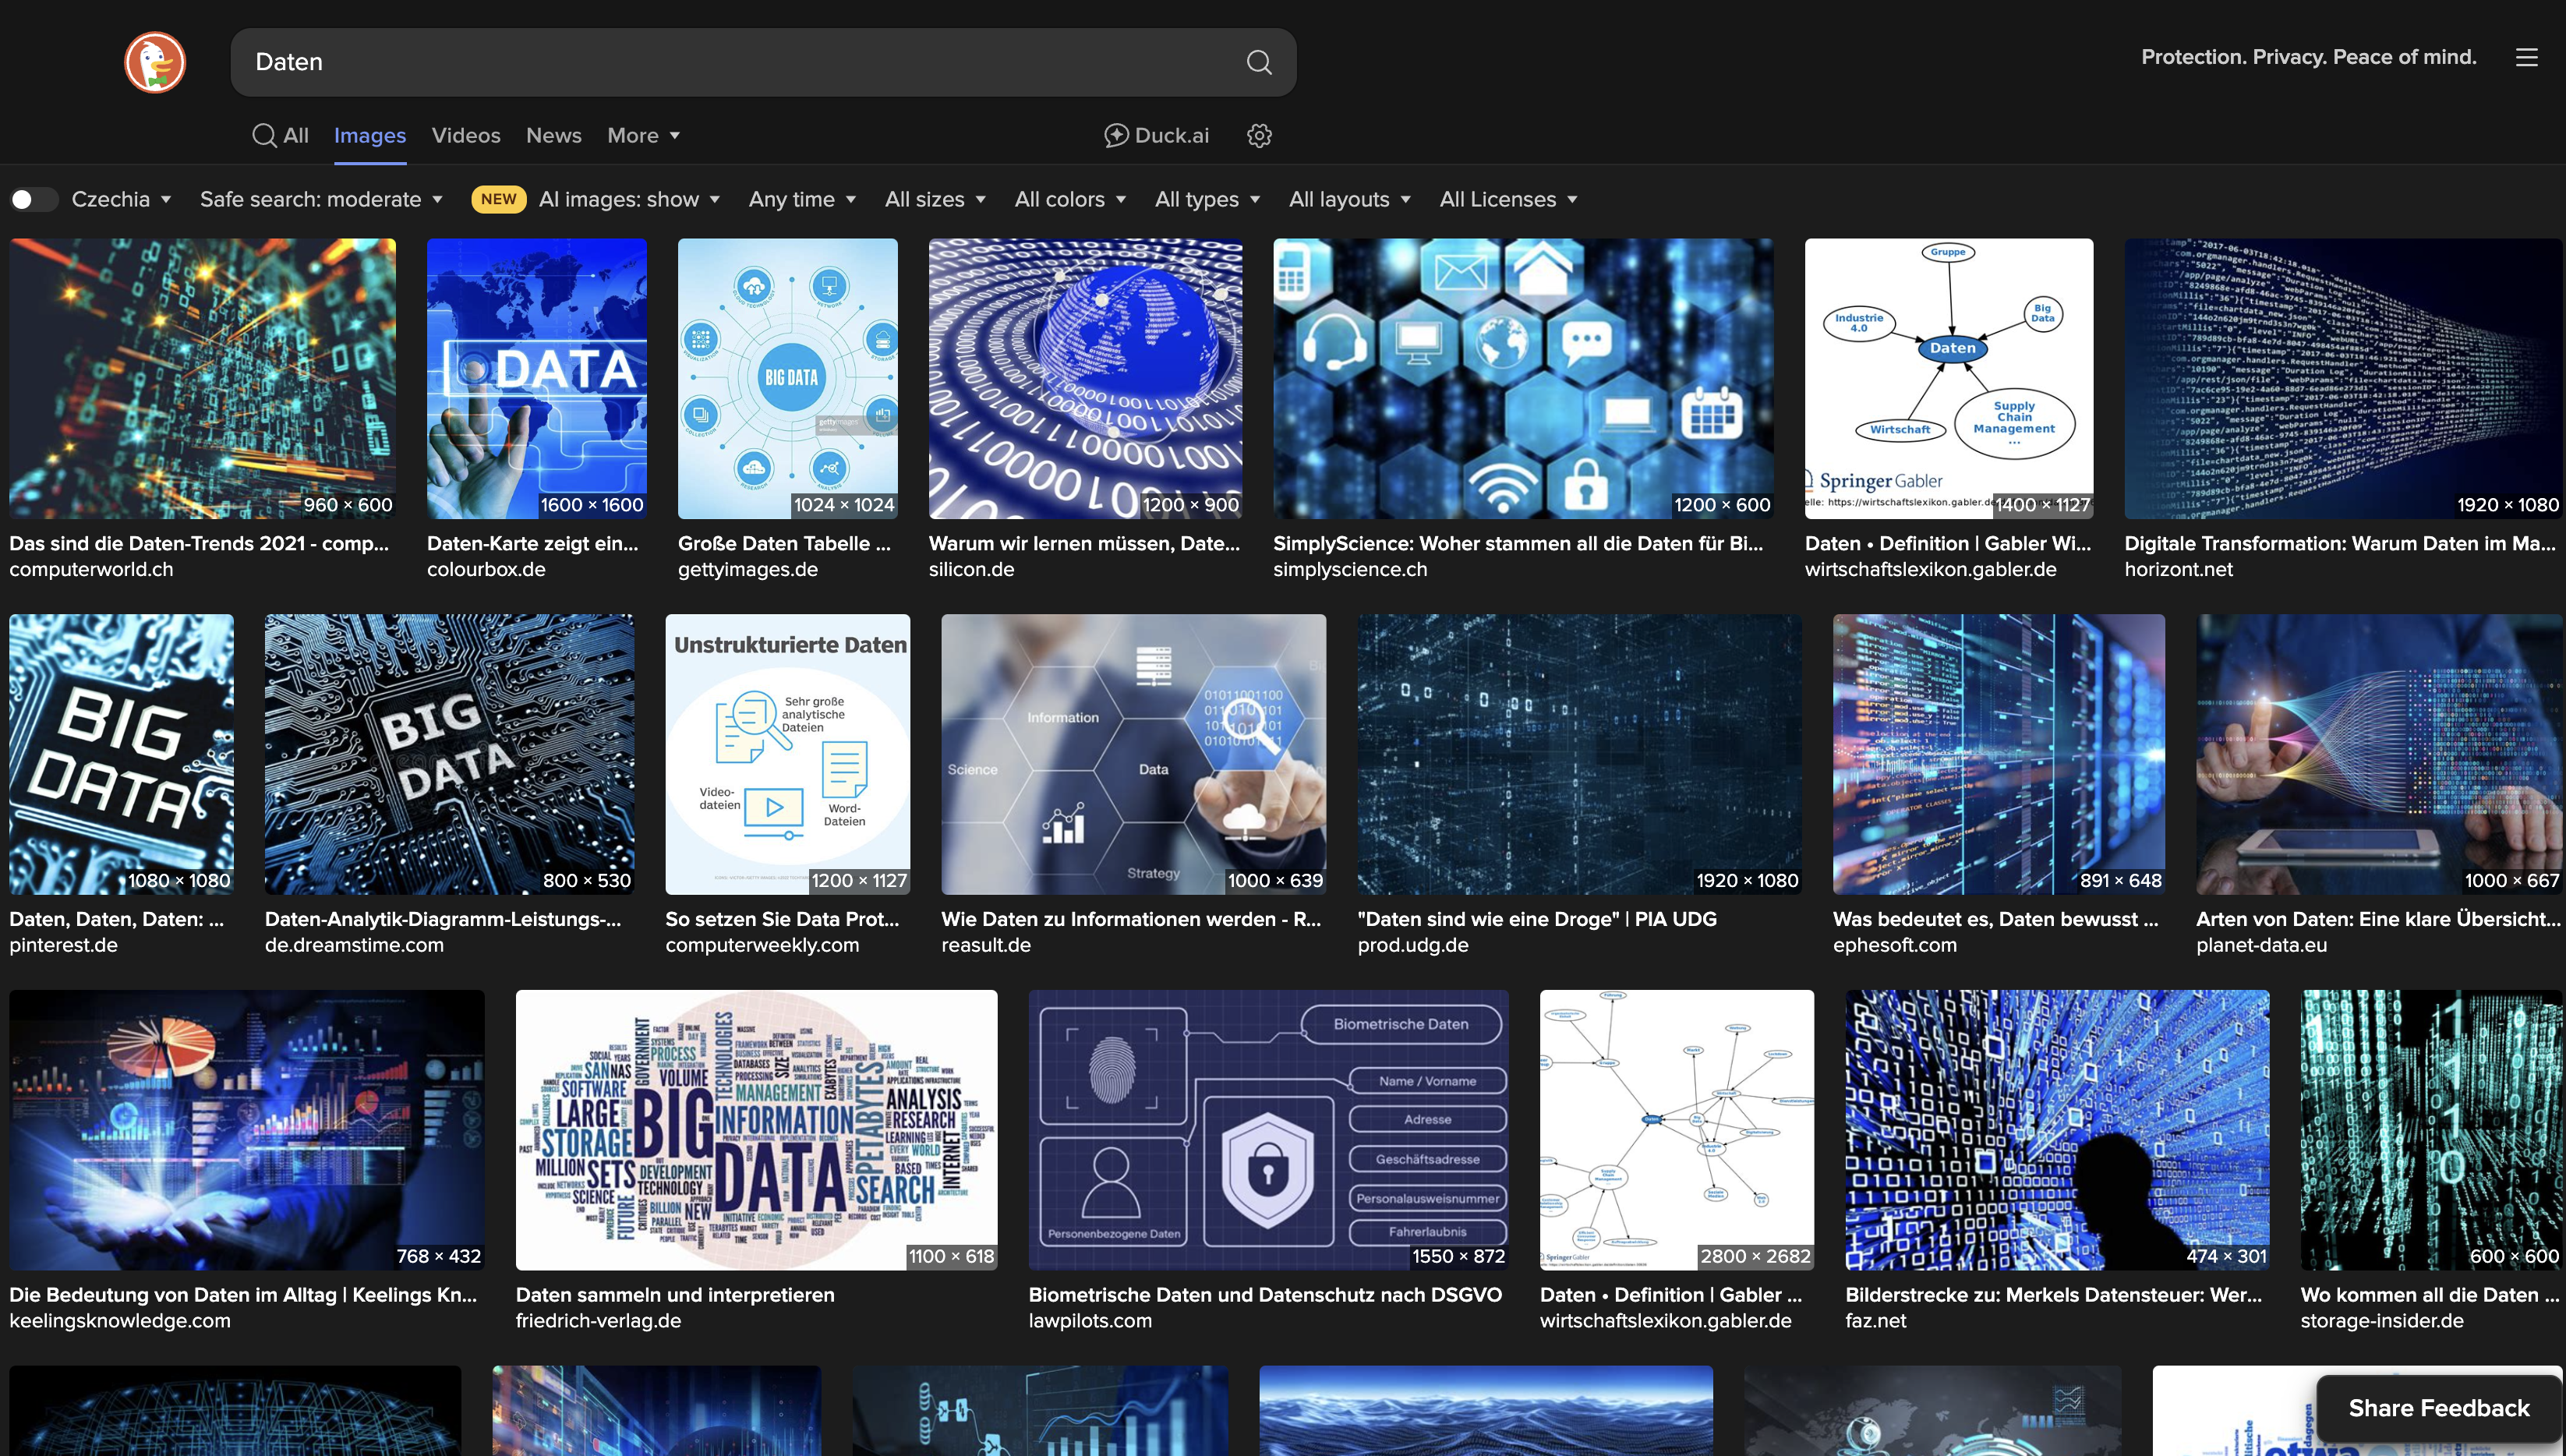Image resolution: width=2566 pixels, height=1456 pixels.
Task: Click the All search magnifier tab icon
Action: [x=264, y=135]
